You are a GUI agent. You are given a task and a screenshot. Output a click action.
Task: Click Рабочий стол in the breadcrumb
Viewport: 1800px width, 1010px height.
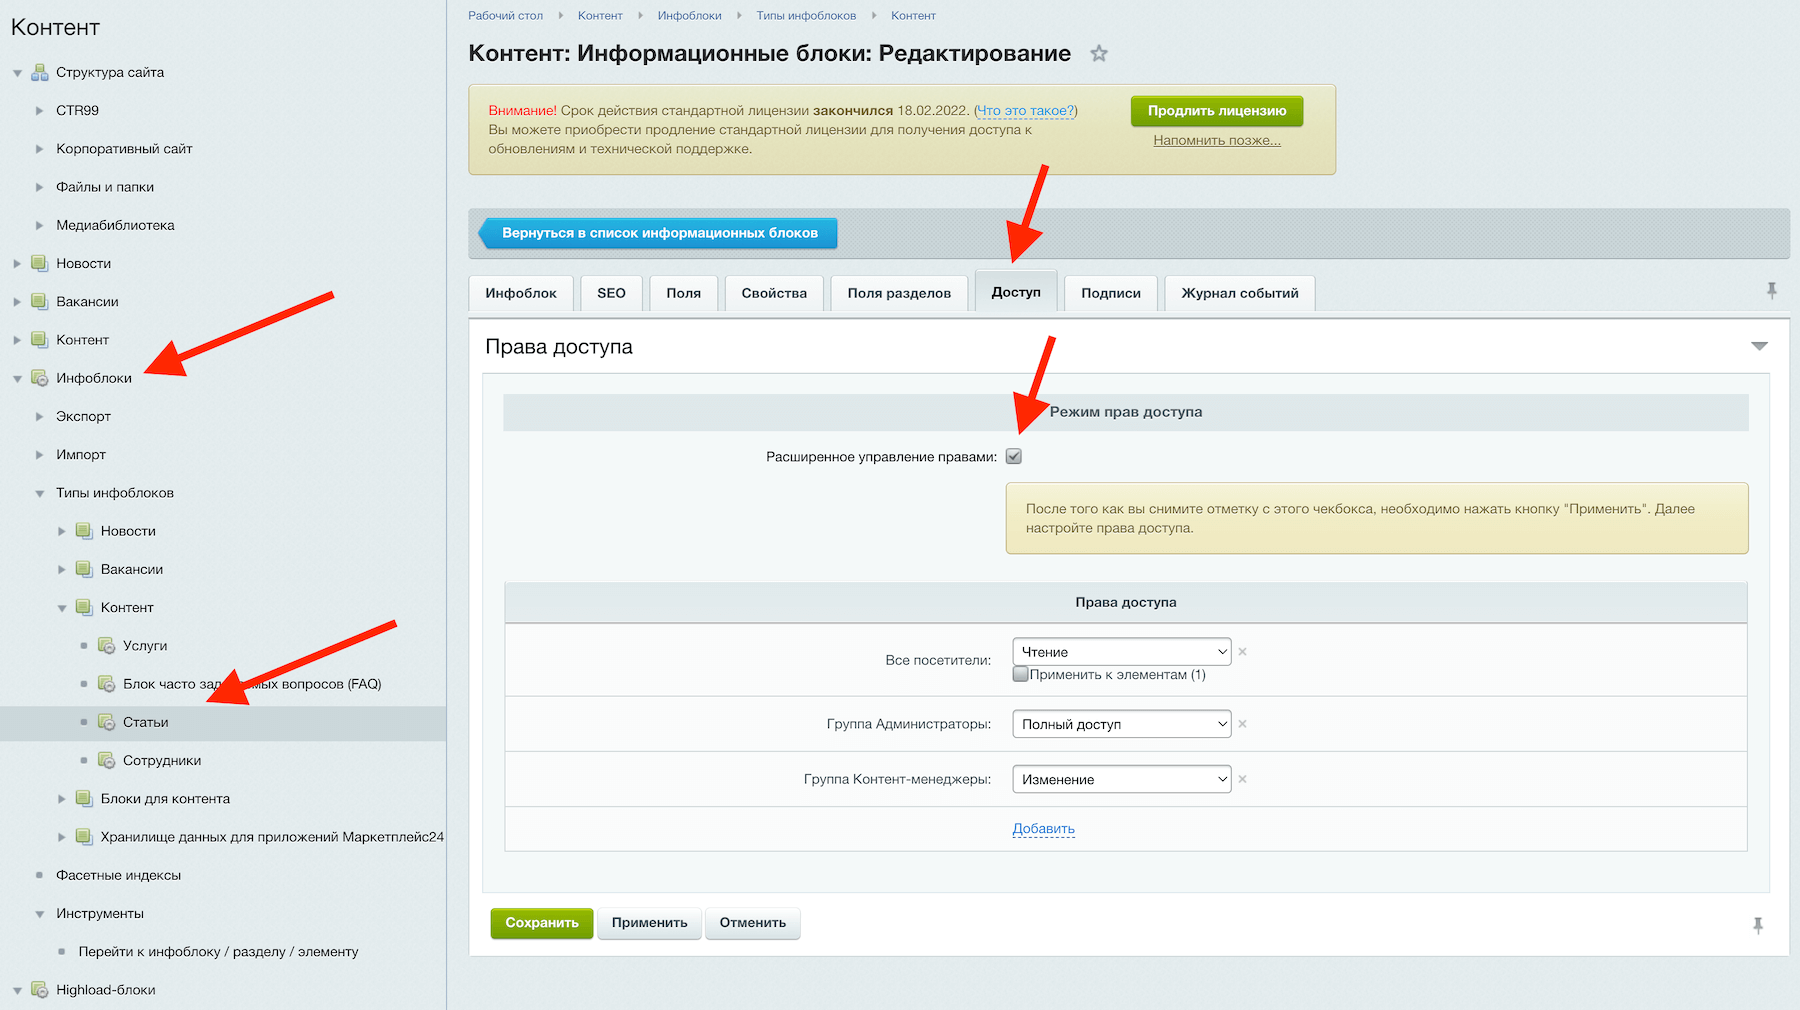click(506, 15)
